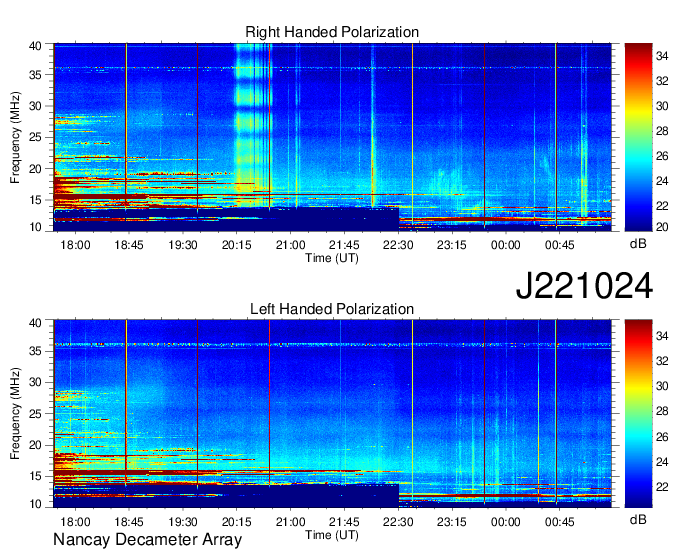The height and width of the screenshot is (552, 680).
Task: Click 18:00 time tick on left-handed plot
Action: coord(75,522)
